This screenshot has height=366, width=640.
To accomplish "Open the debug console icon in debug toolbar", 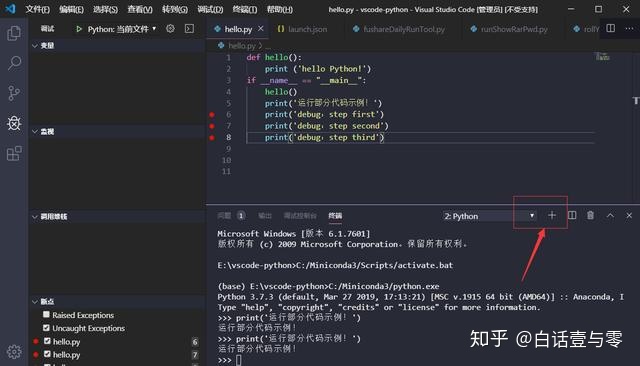I will pyautogui.click(x=189, y=29).
